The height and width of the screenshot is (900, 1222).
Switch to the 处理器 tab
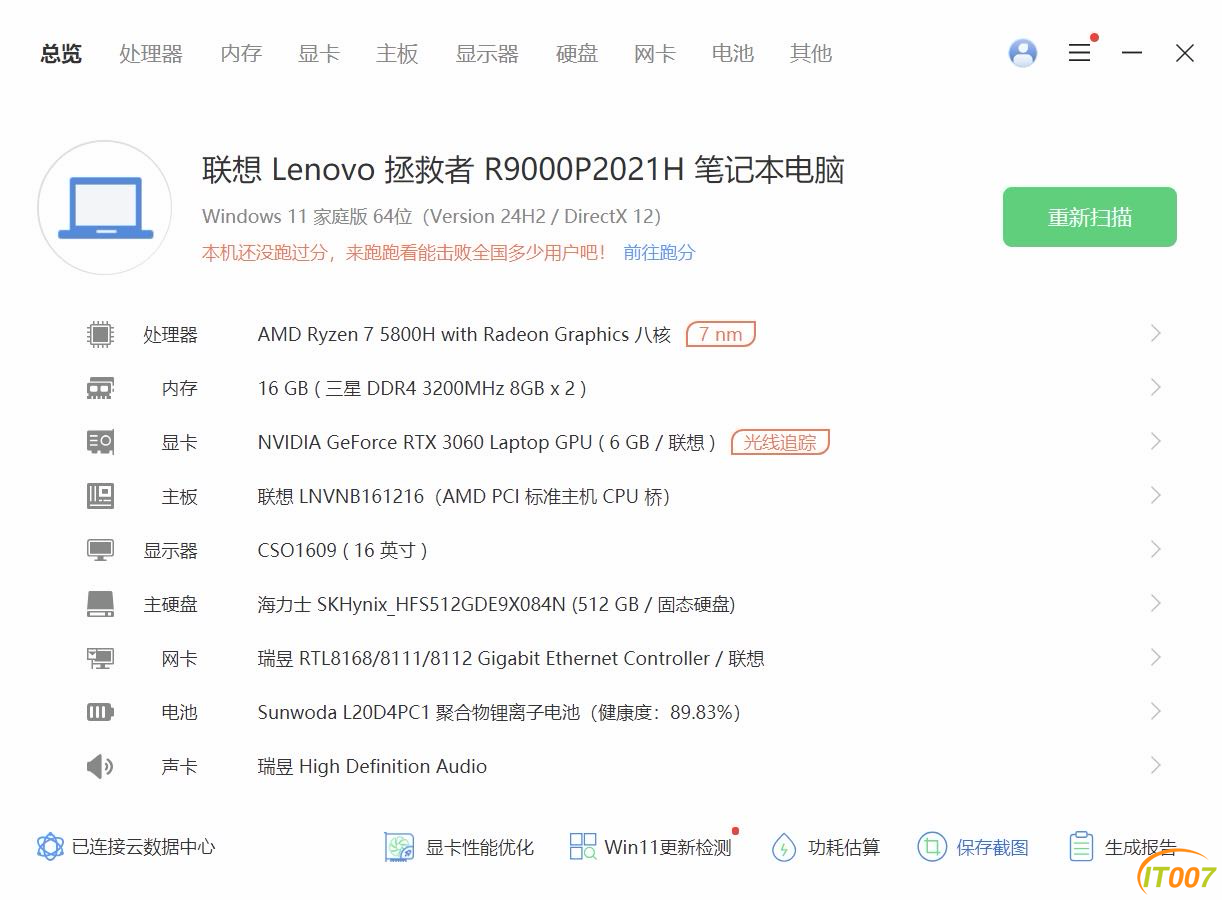[x=151, y=54]
